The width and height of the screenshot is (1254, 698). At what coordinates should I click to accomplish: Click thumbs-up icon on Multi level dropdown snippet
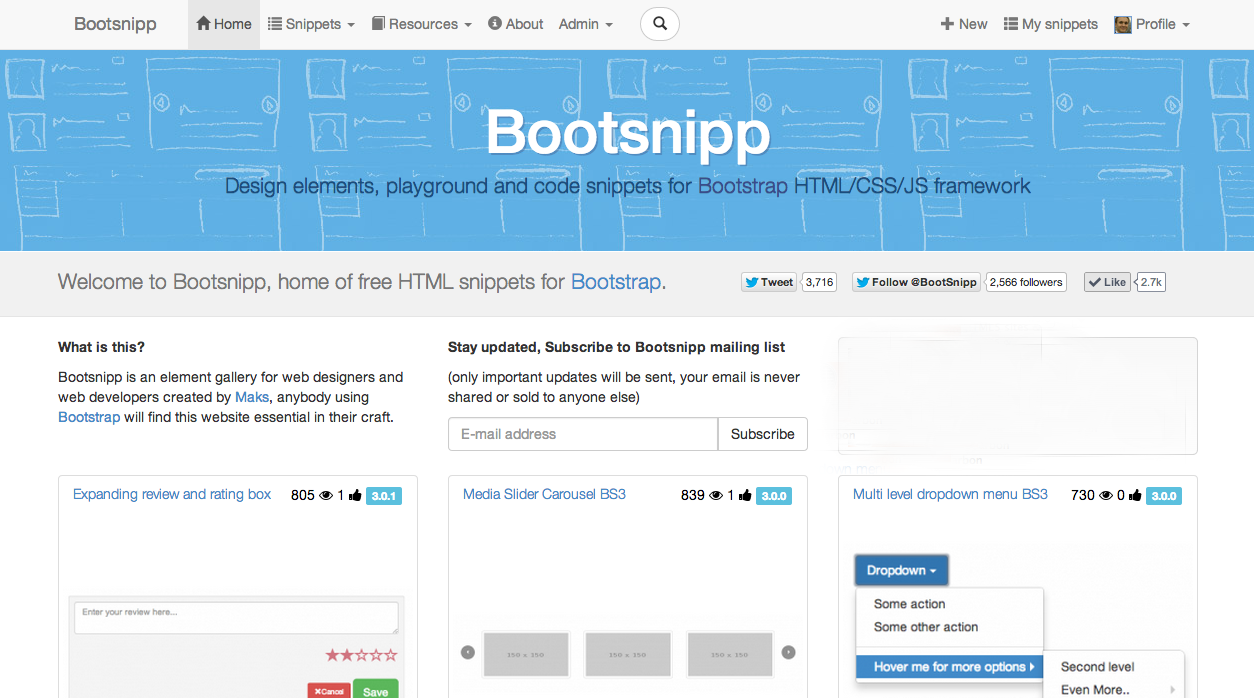(1135, 495)
